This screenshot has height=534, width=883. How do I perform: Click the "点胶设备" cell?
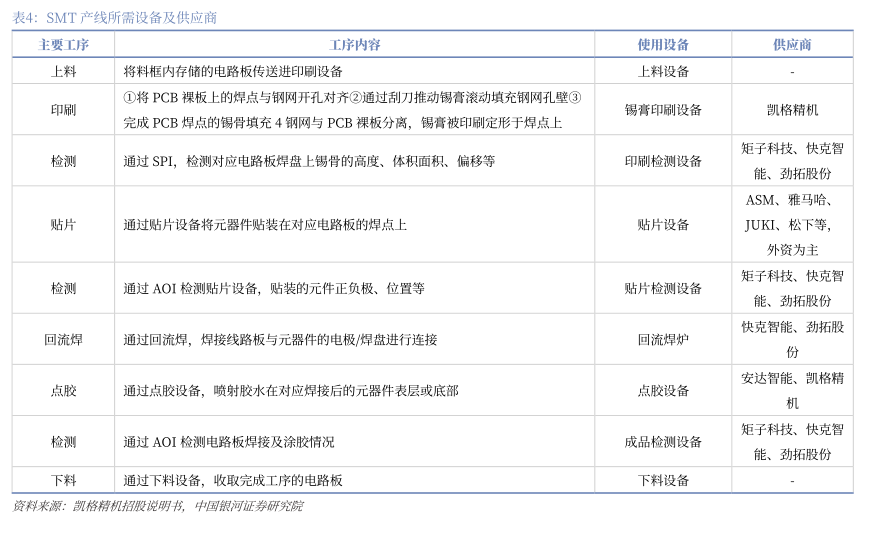tap(663, 391)
